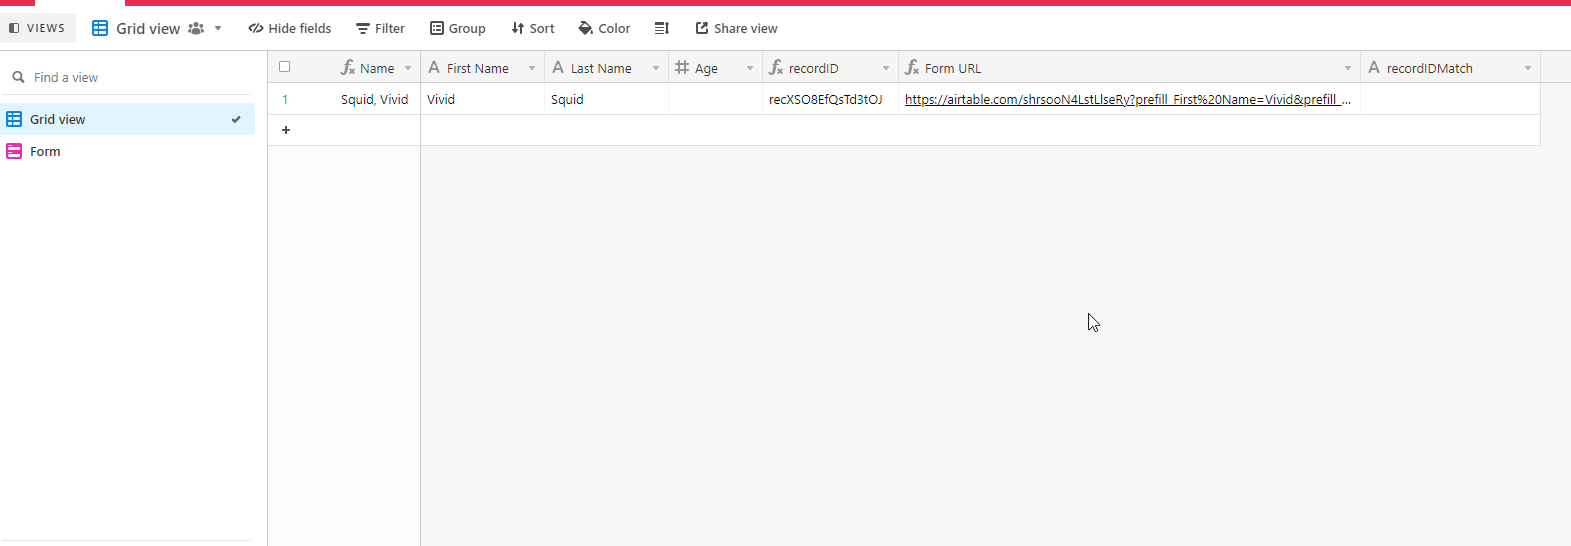Image resolution: width=1571 pixels, height=546 pixels.
Task: Click the Grid view table icon in toolbar
Action: pyautogui.click(x=100, y=28)
